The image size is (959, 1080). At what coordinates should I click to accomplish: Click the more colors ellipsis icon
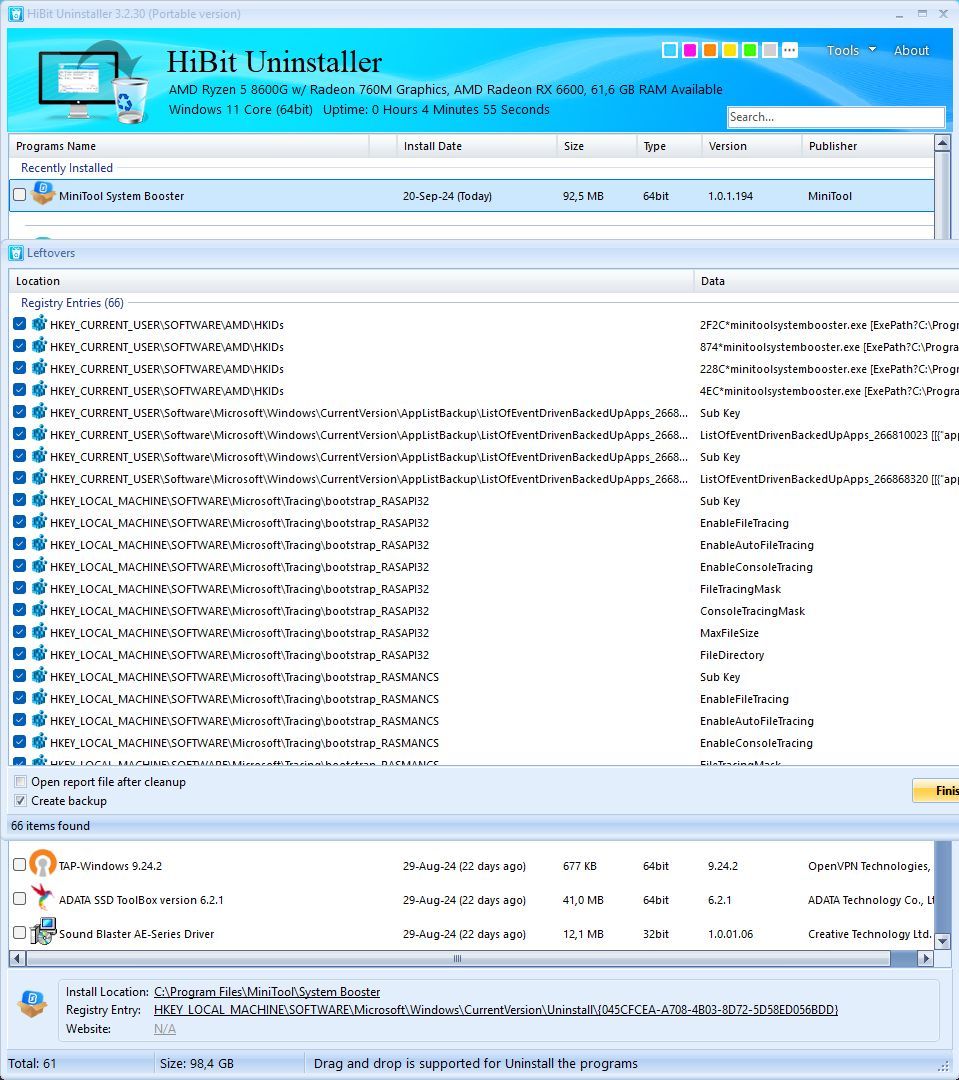coord(790,50)
